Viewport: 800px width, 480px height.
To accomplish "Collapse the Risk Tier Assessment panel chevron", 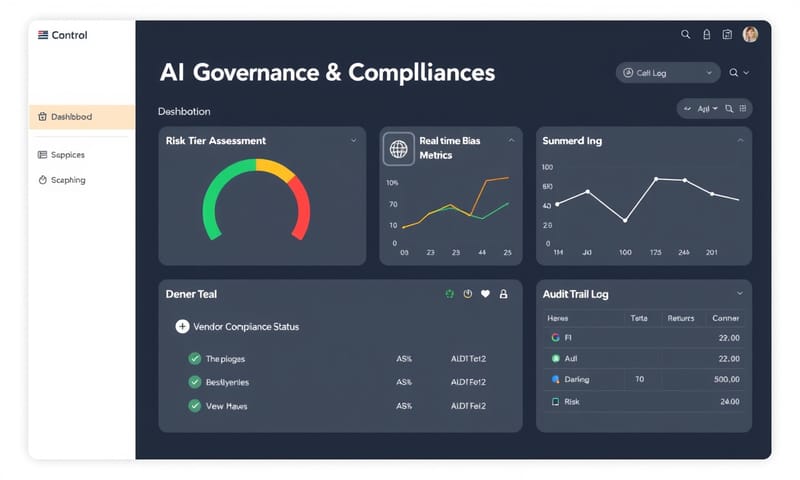I will 353,141.
